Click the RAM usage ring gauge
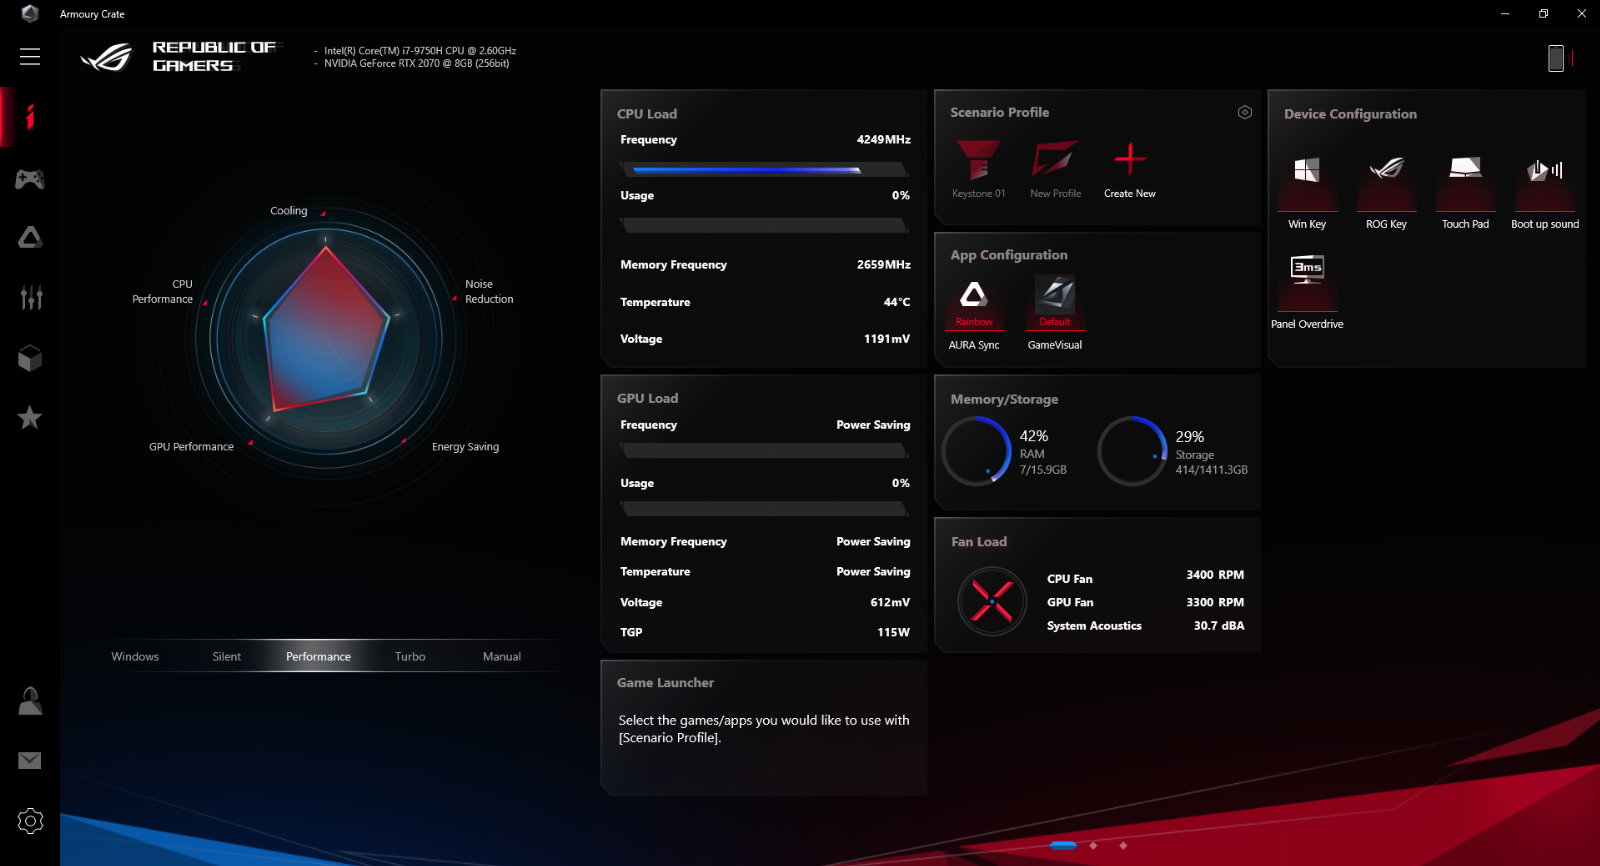1600x866 pixels. 976,451
